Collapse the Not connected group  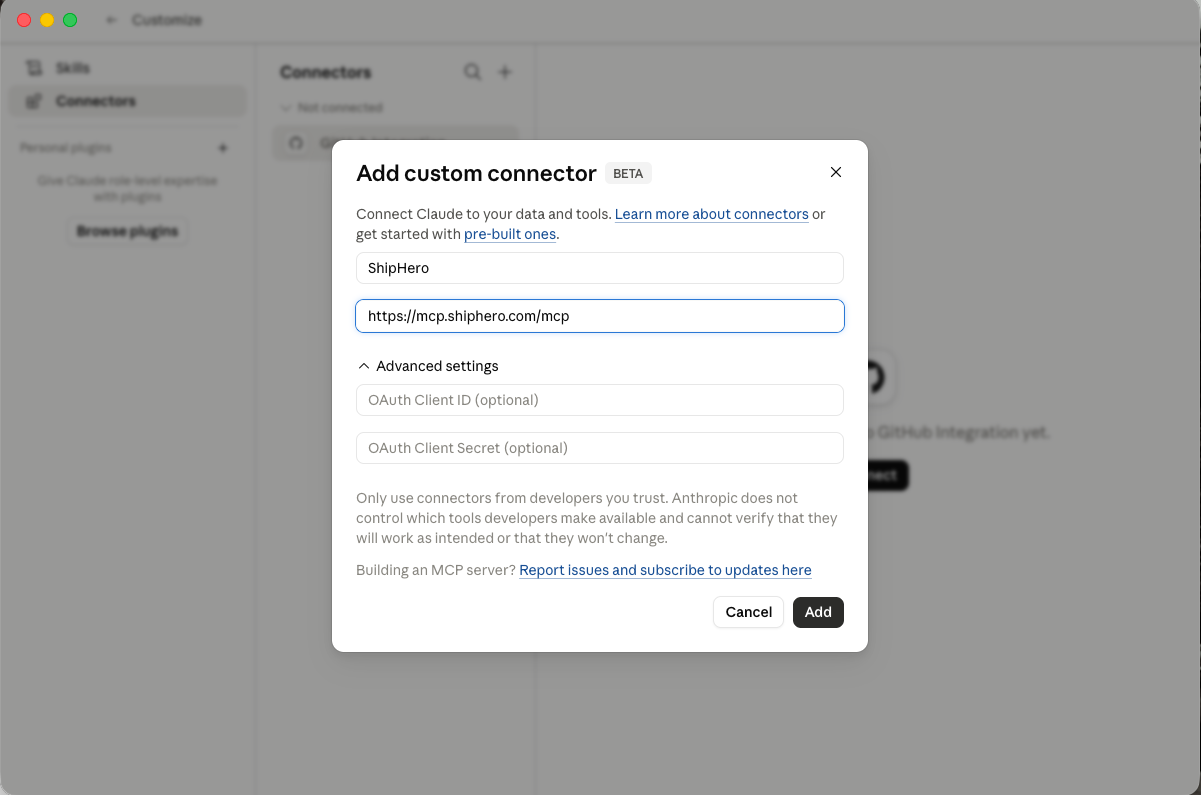(x=332, y=107)
